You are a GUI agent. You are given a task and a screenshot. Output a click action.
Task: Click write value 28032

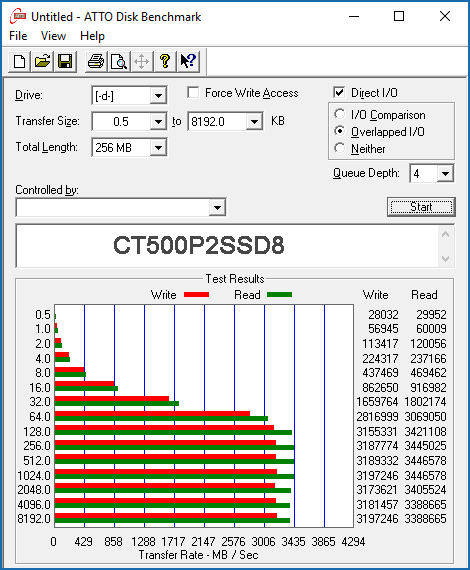(383, 315)
